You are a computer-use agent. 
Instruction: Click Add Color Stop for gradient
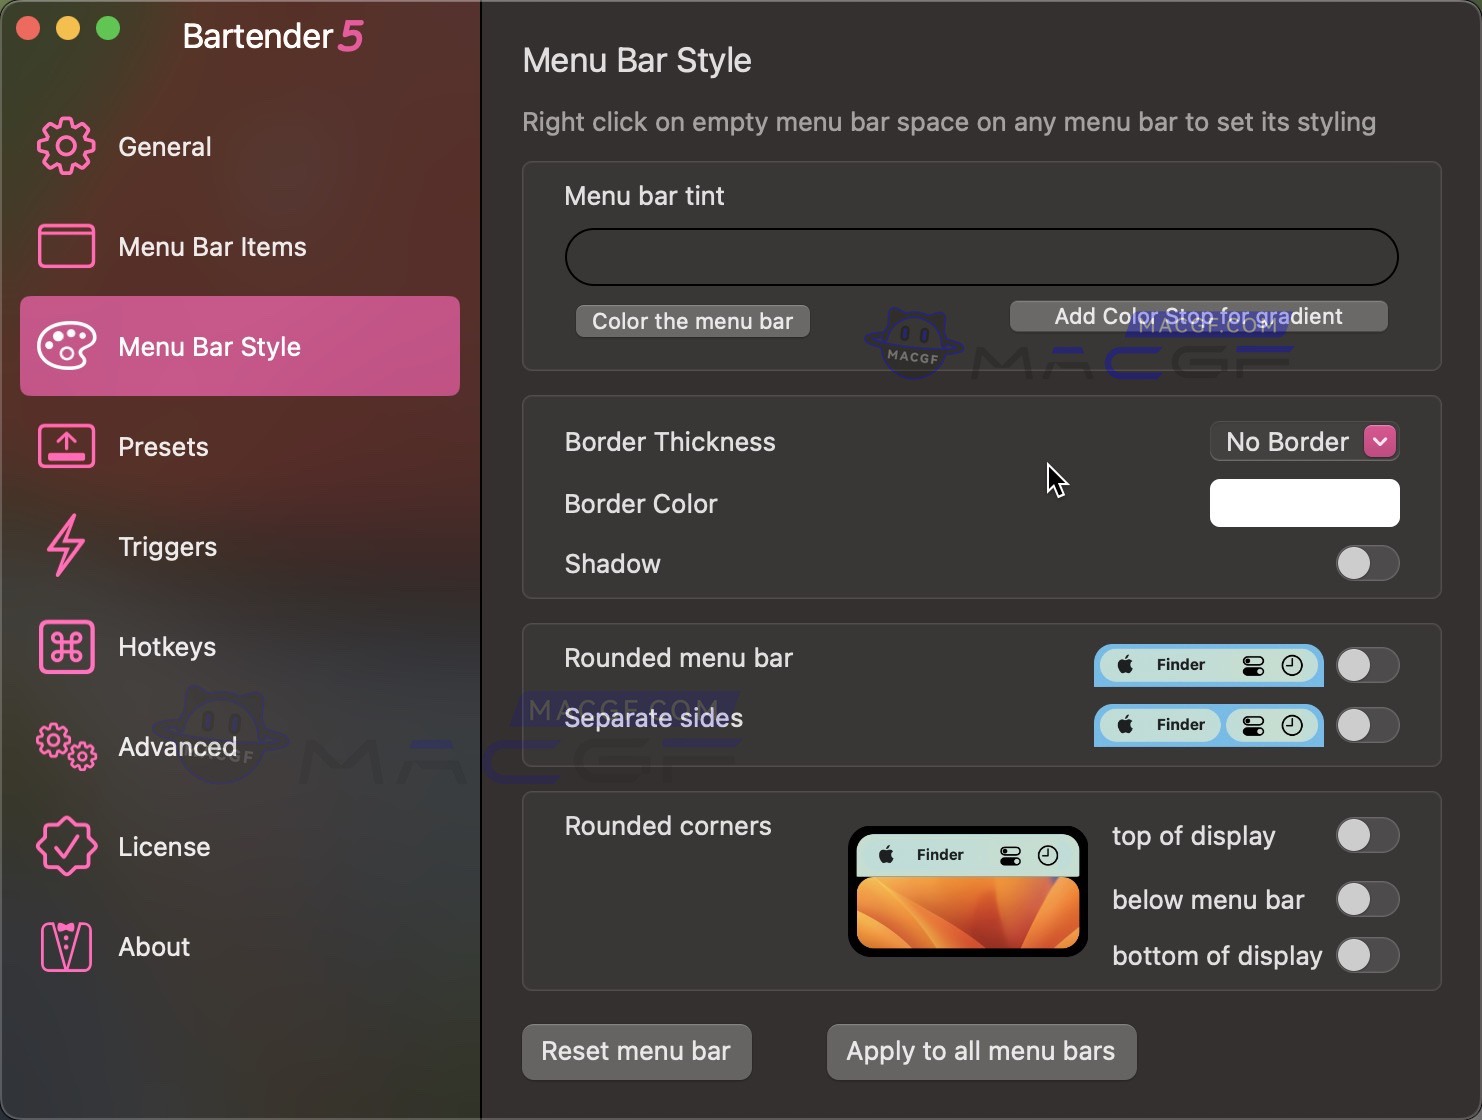1198,317
